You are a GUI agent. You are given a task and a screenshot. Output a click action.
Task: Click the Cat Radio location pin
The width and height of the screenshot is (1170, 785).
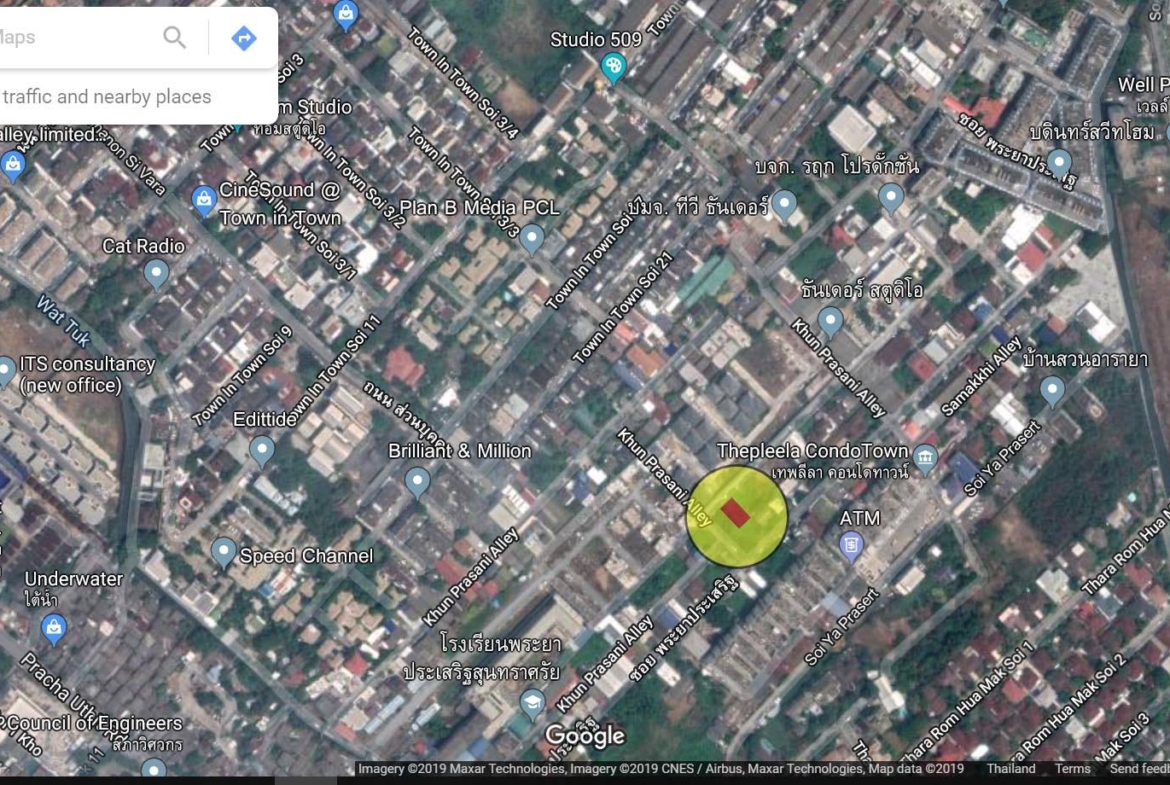pos(156,273)
